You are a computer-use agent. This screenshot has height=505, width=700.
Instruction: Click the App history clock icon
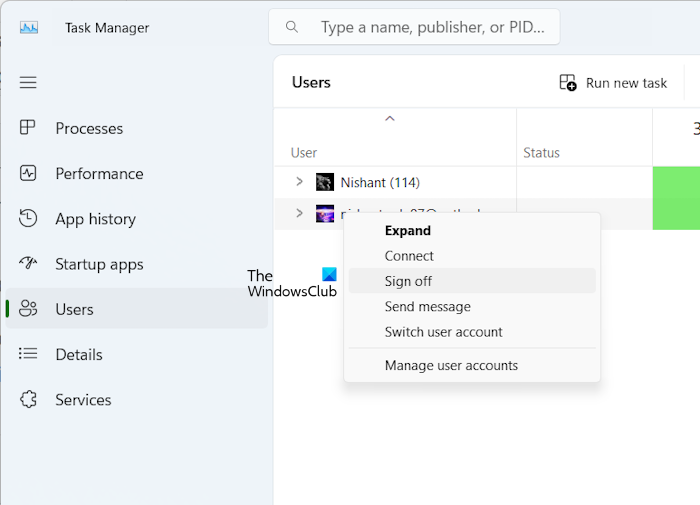click(28, 218)
